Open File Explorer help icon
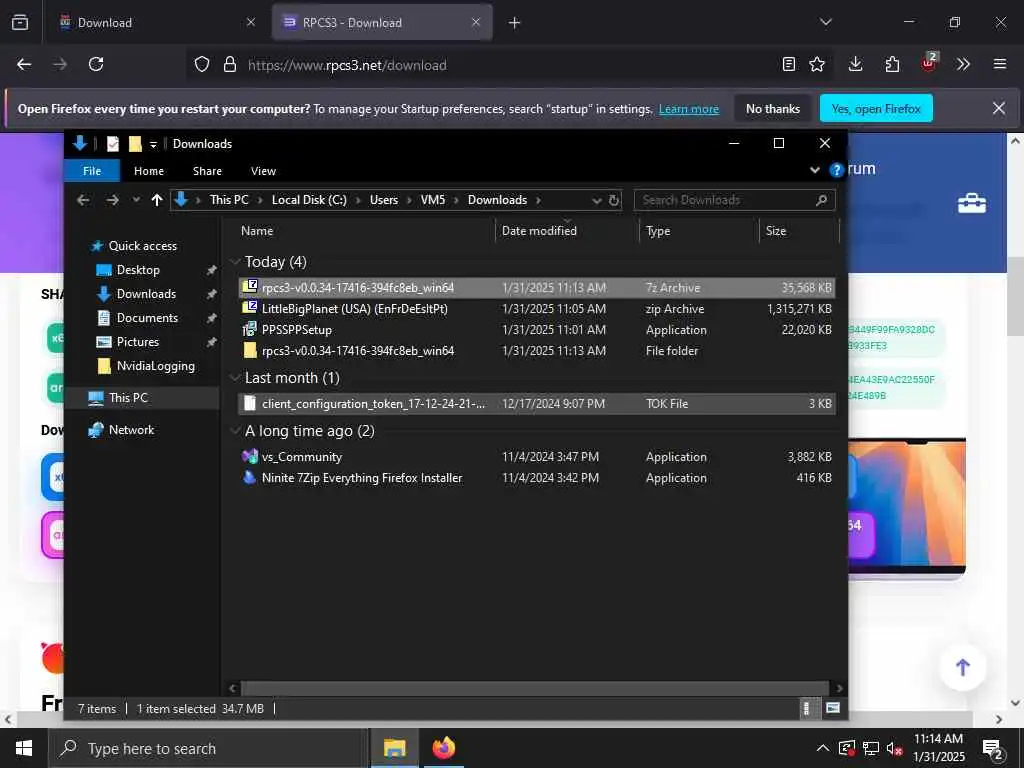 [837, 170]
